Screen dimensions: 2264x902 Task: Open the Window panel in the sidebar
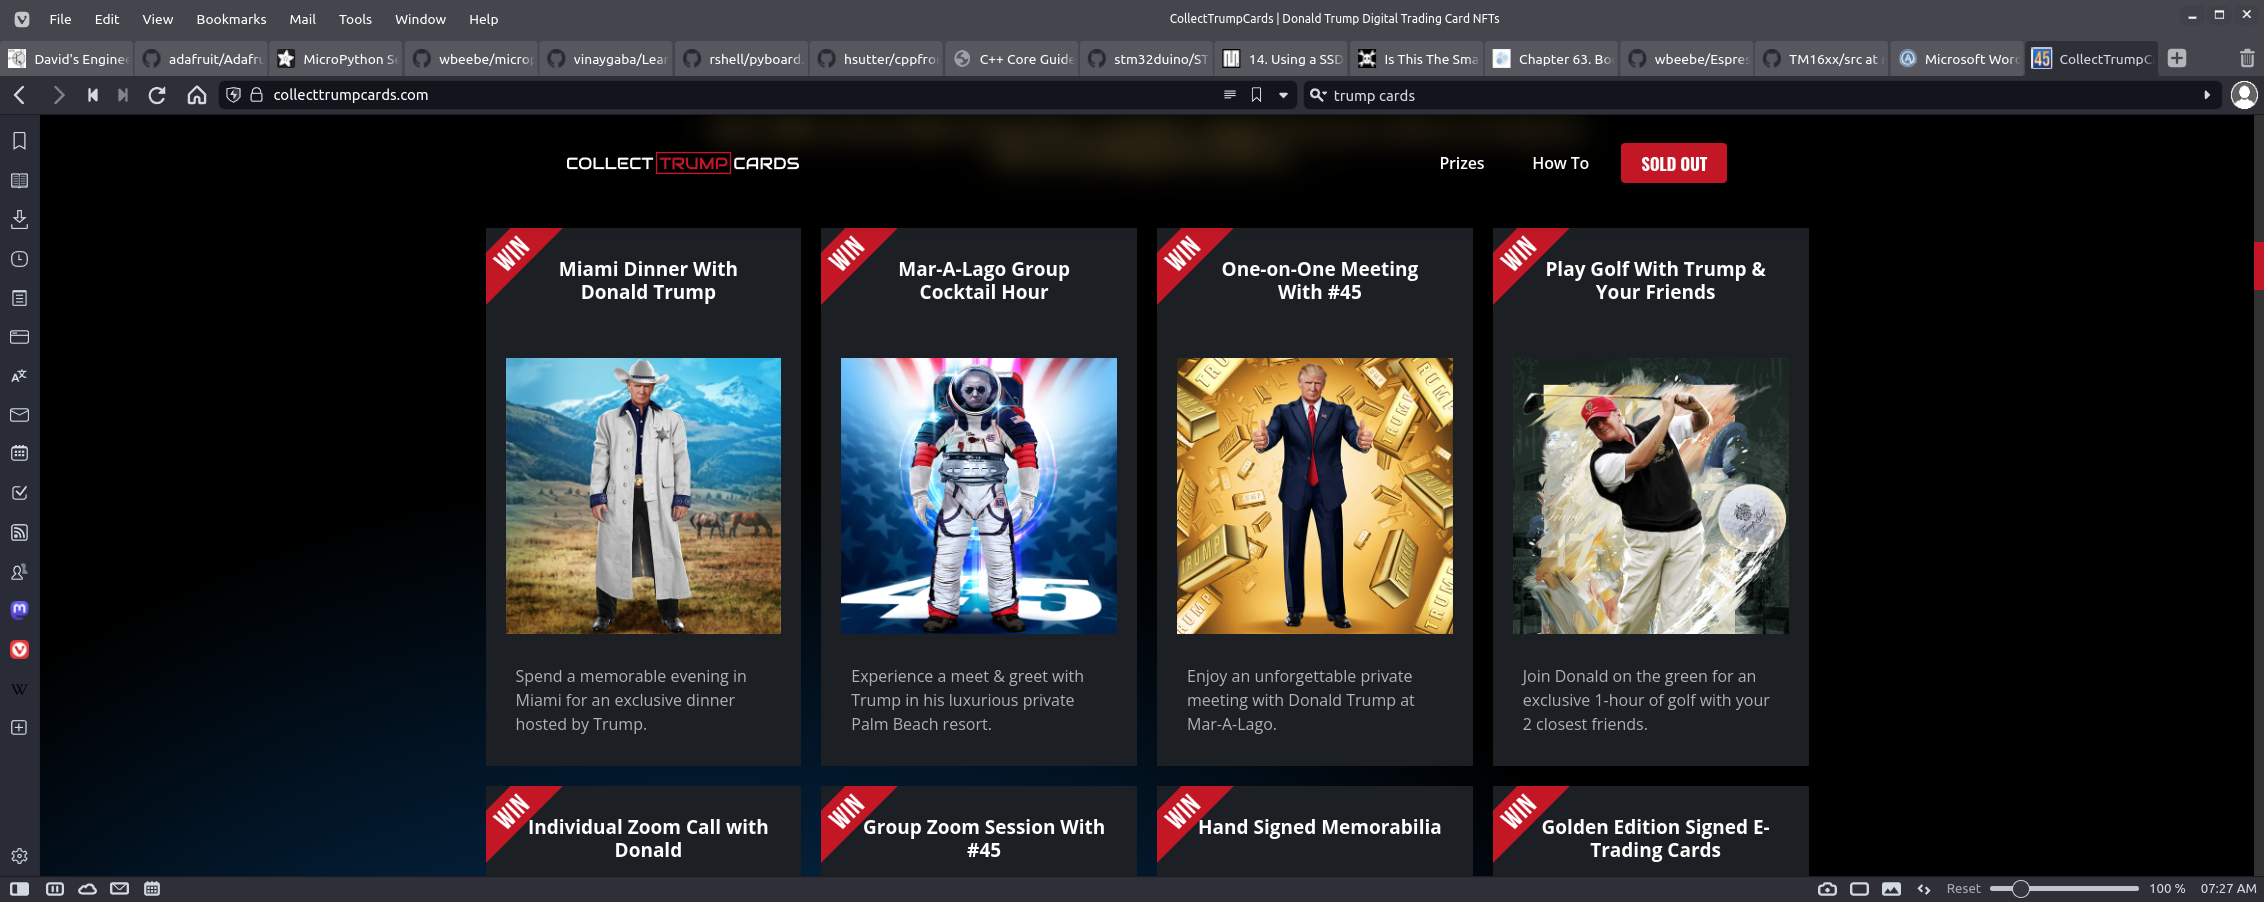pyautogui.click(x=19, y=337)
